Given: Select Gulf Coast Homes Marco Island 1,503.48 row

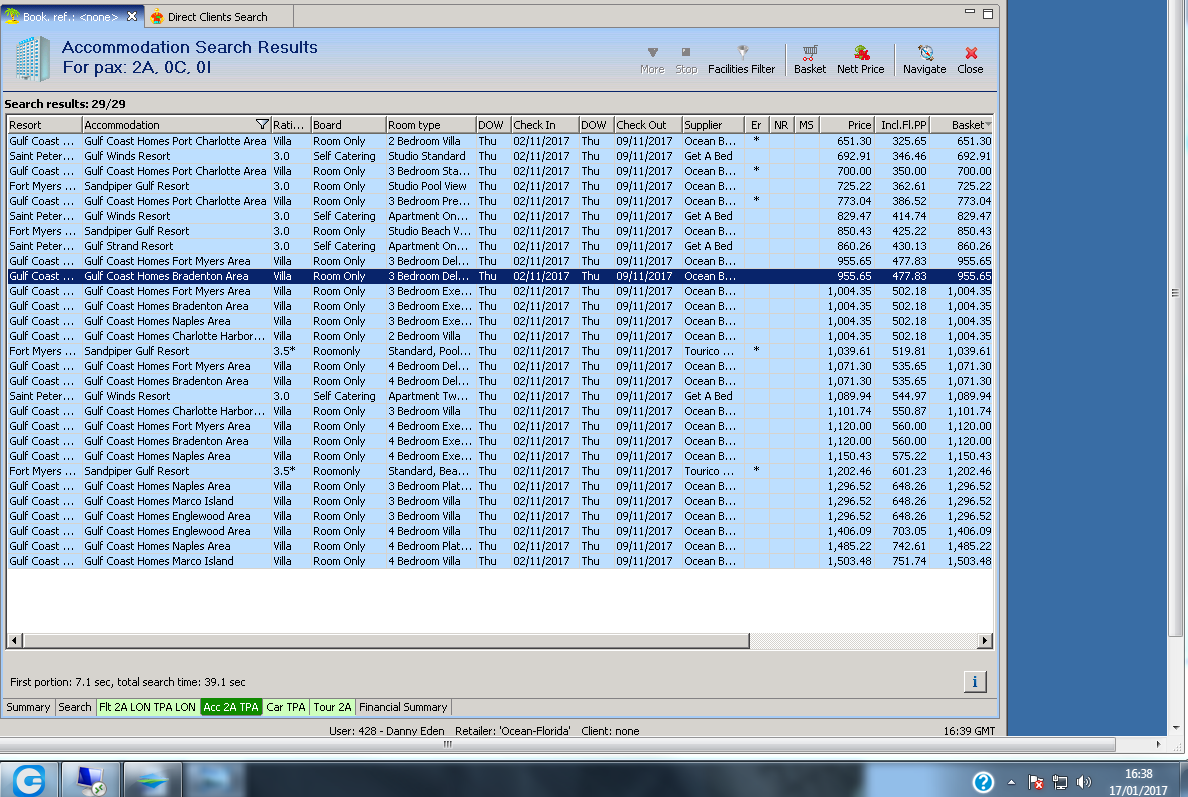Looking at the screenshot, I should [500, 561].
